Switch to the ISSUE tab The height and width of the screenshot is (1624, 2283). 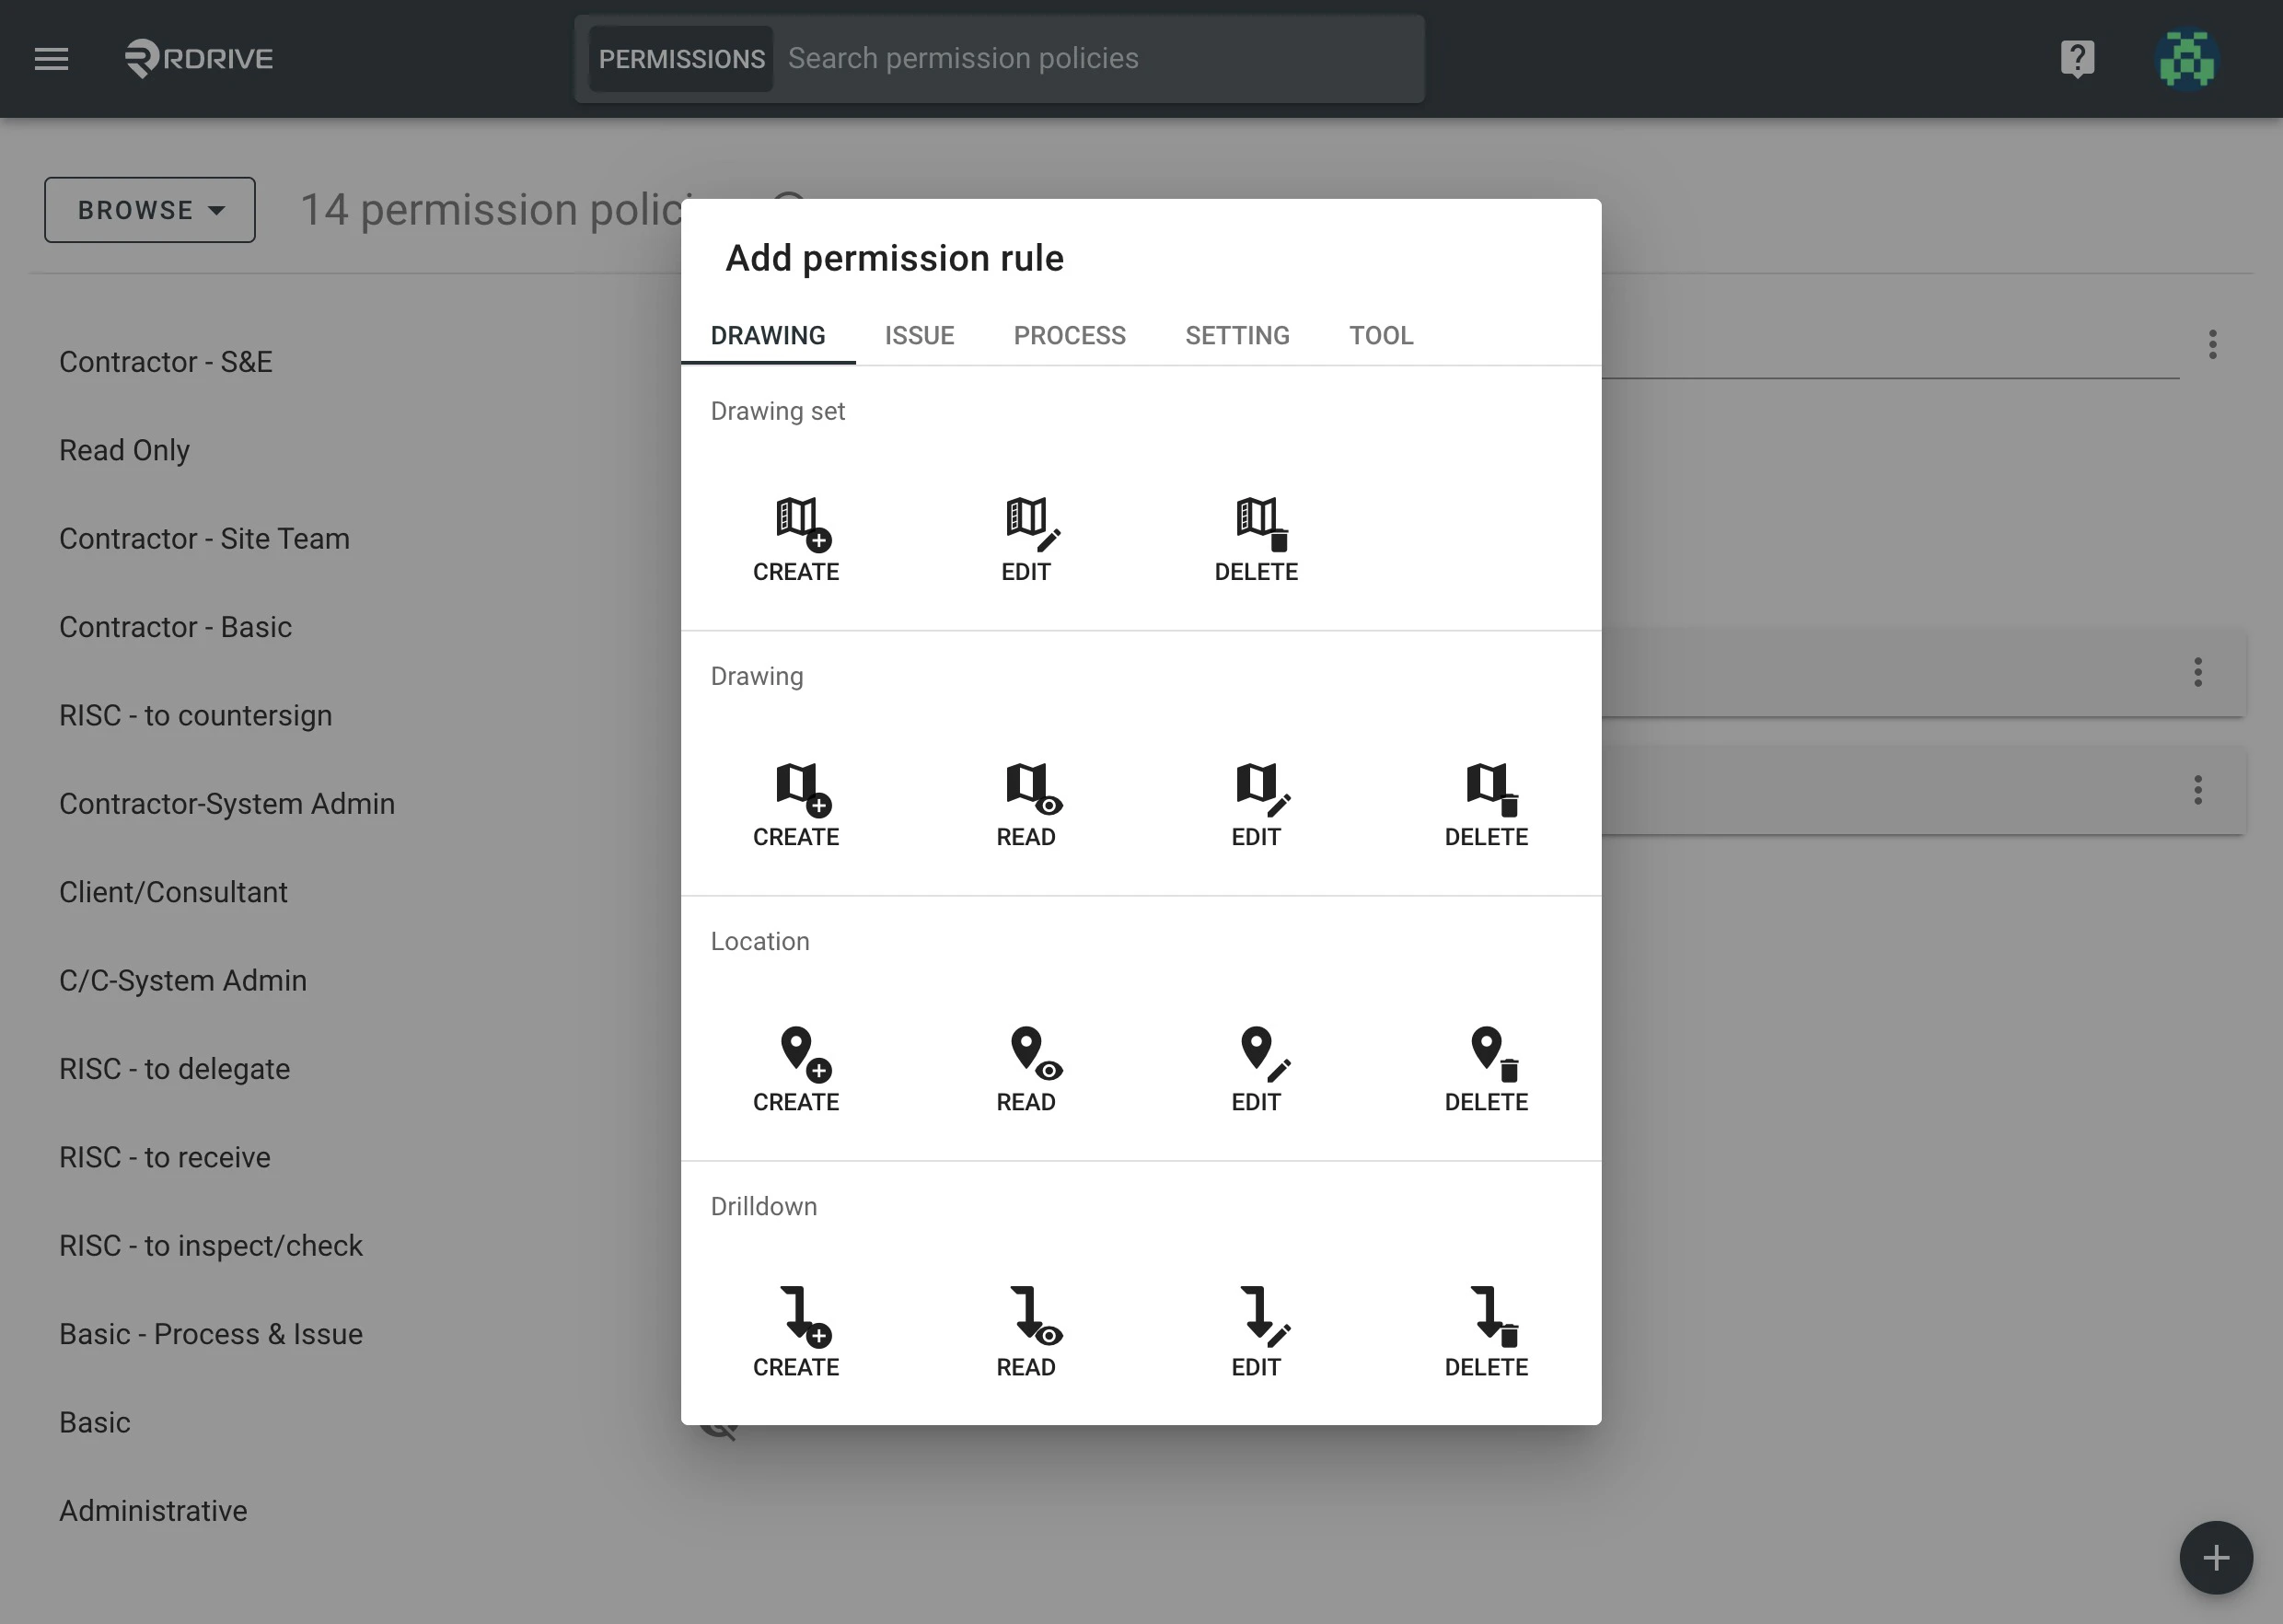click(x=919, y=335)
